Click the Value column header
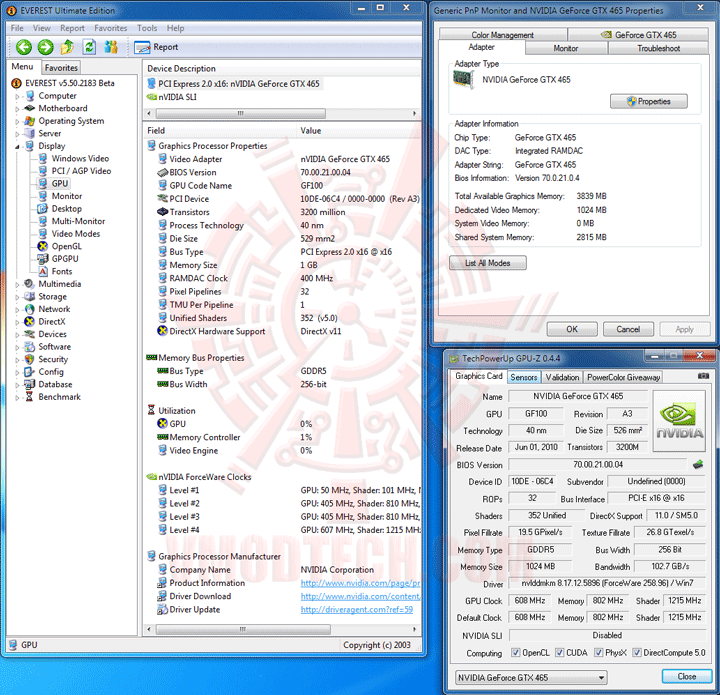 tap(358, 131)
